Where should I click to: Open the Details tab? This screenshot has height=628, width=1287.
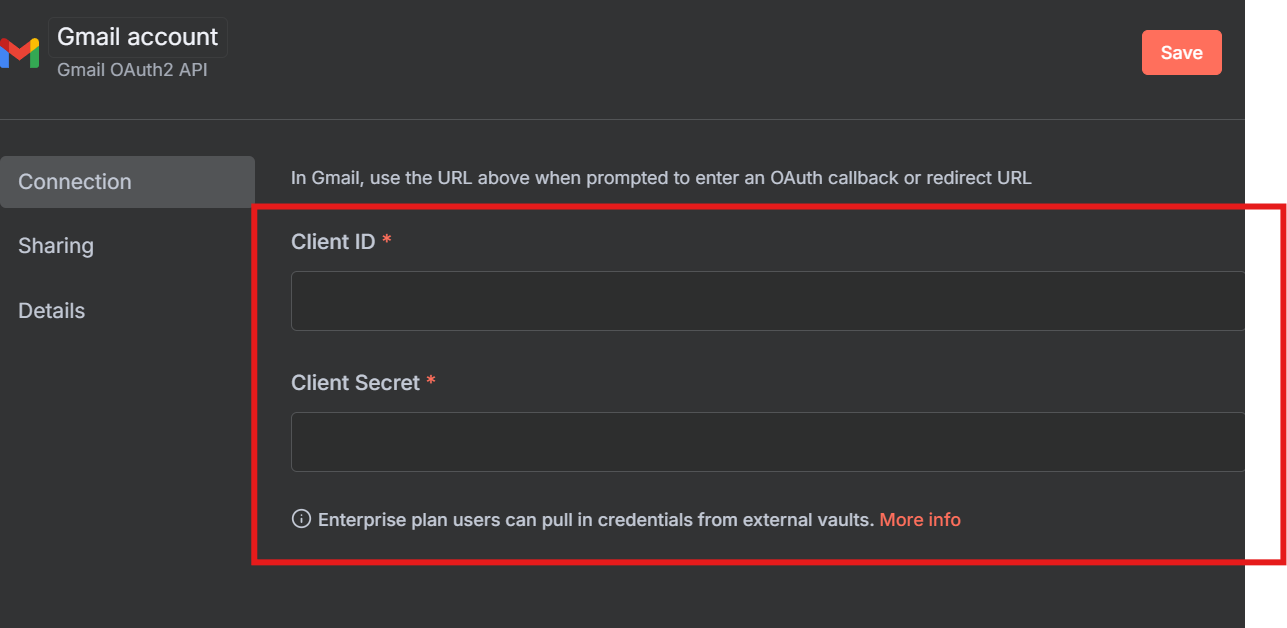click(52, 311)
